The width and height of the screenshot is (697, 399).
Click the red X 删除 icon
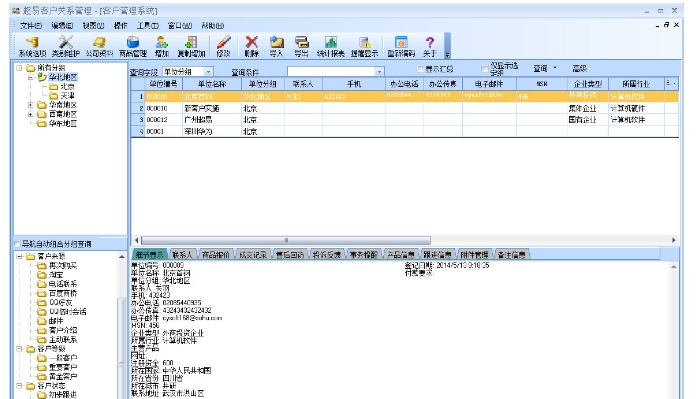coord(252,46)
